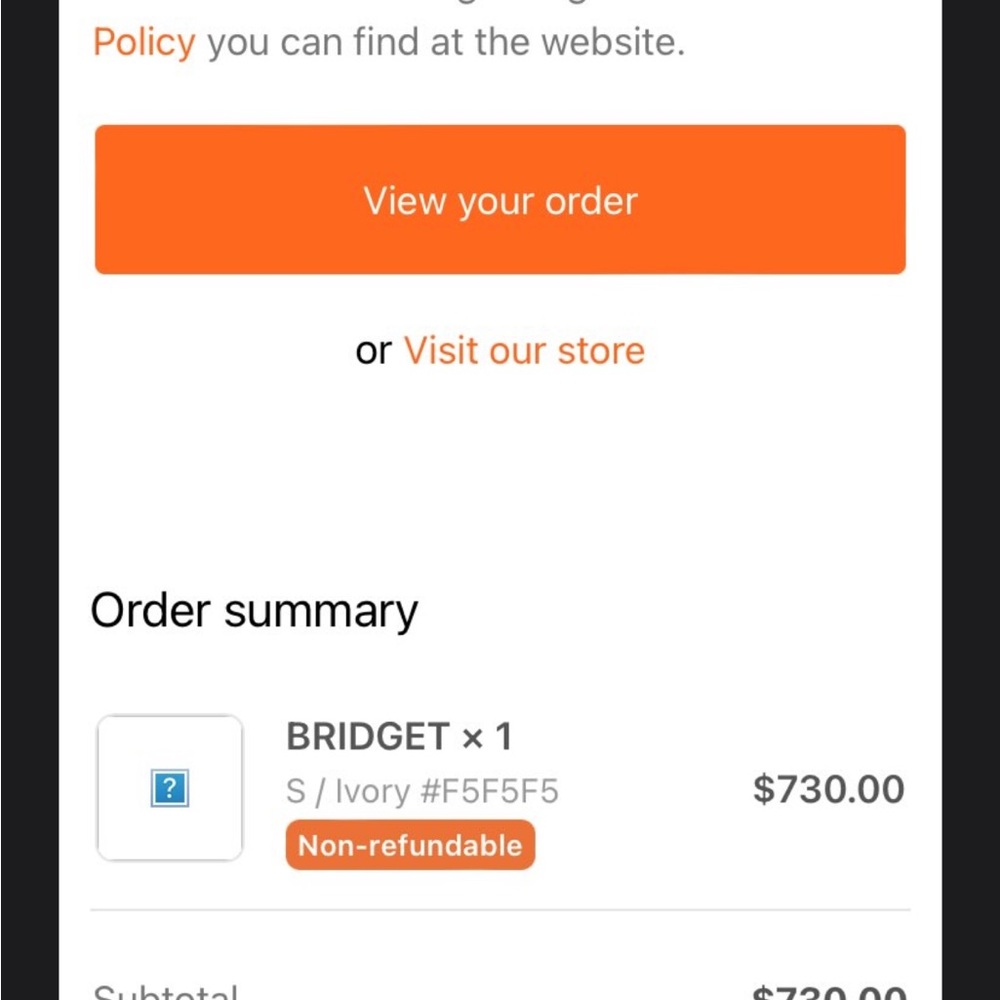1000x1000 pixels.
Task: Click the text "you can find at the website"
Action: click(446, 42)
